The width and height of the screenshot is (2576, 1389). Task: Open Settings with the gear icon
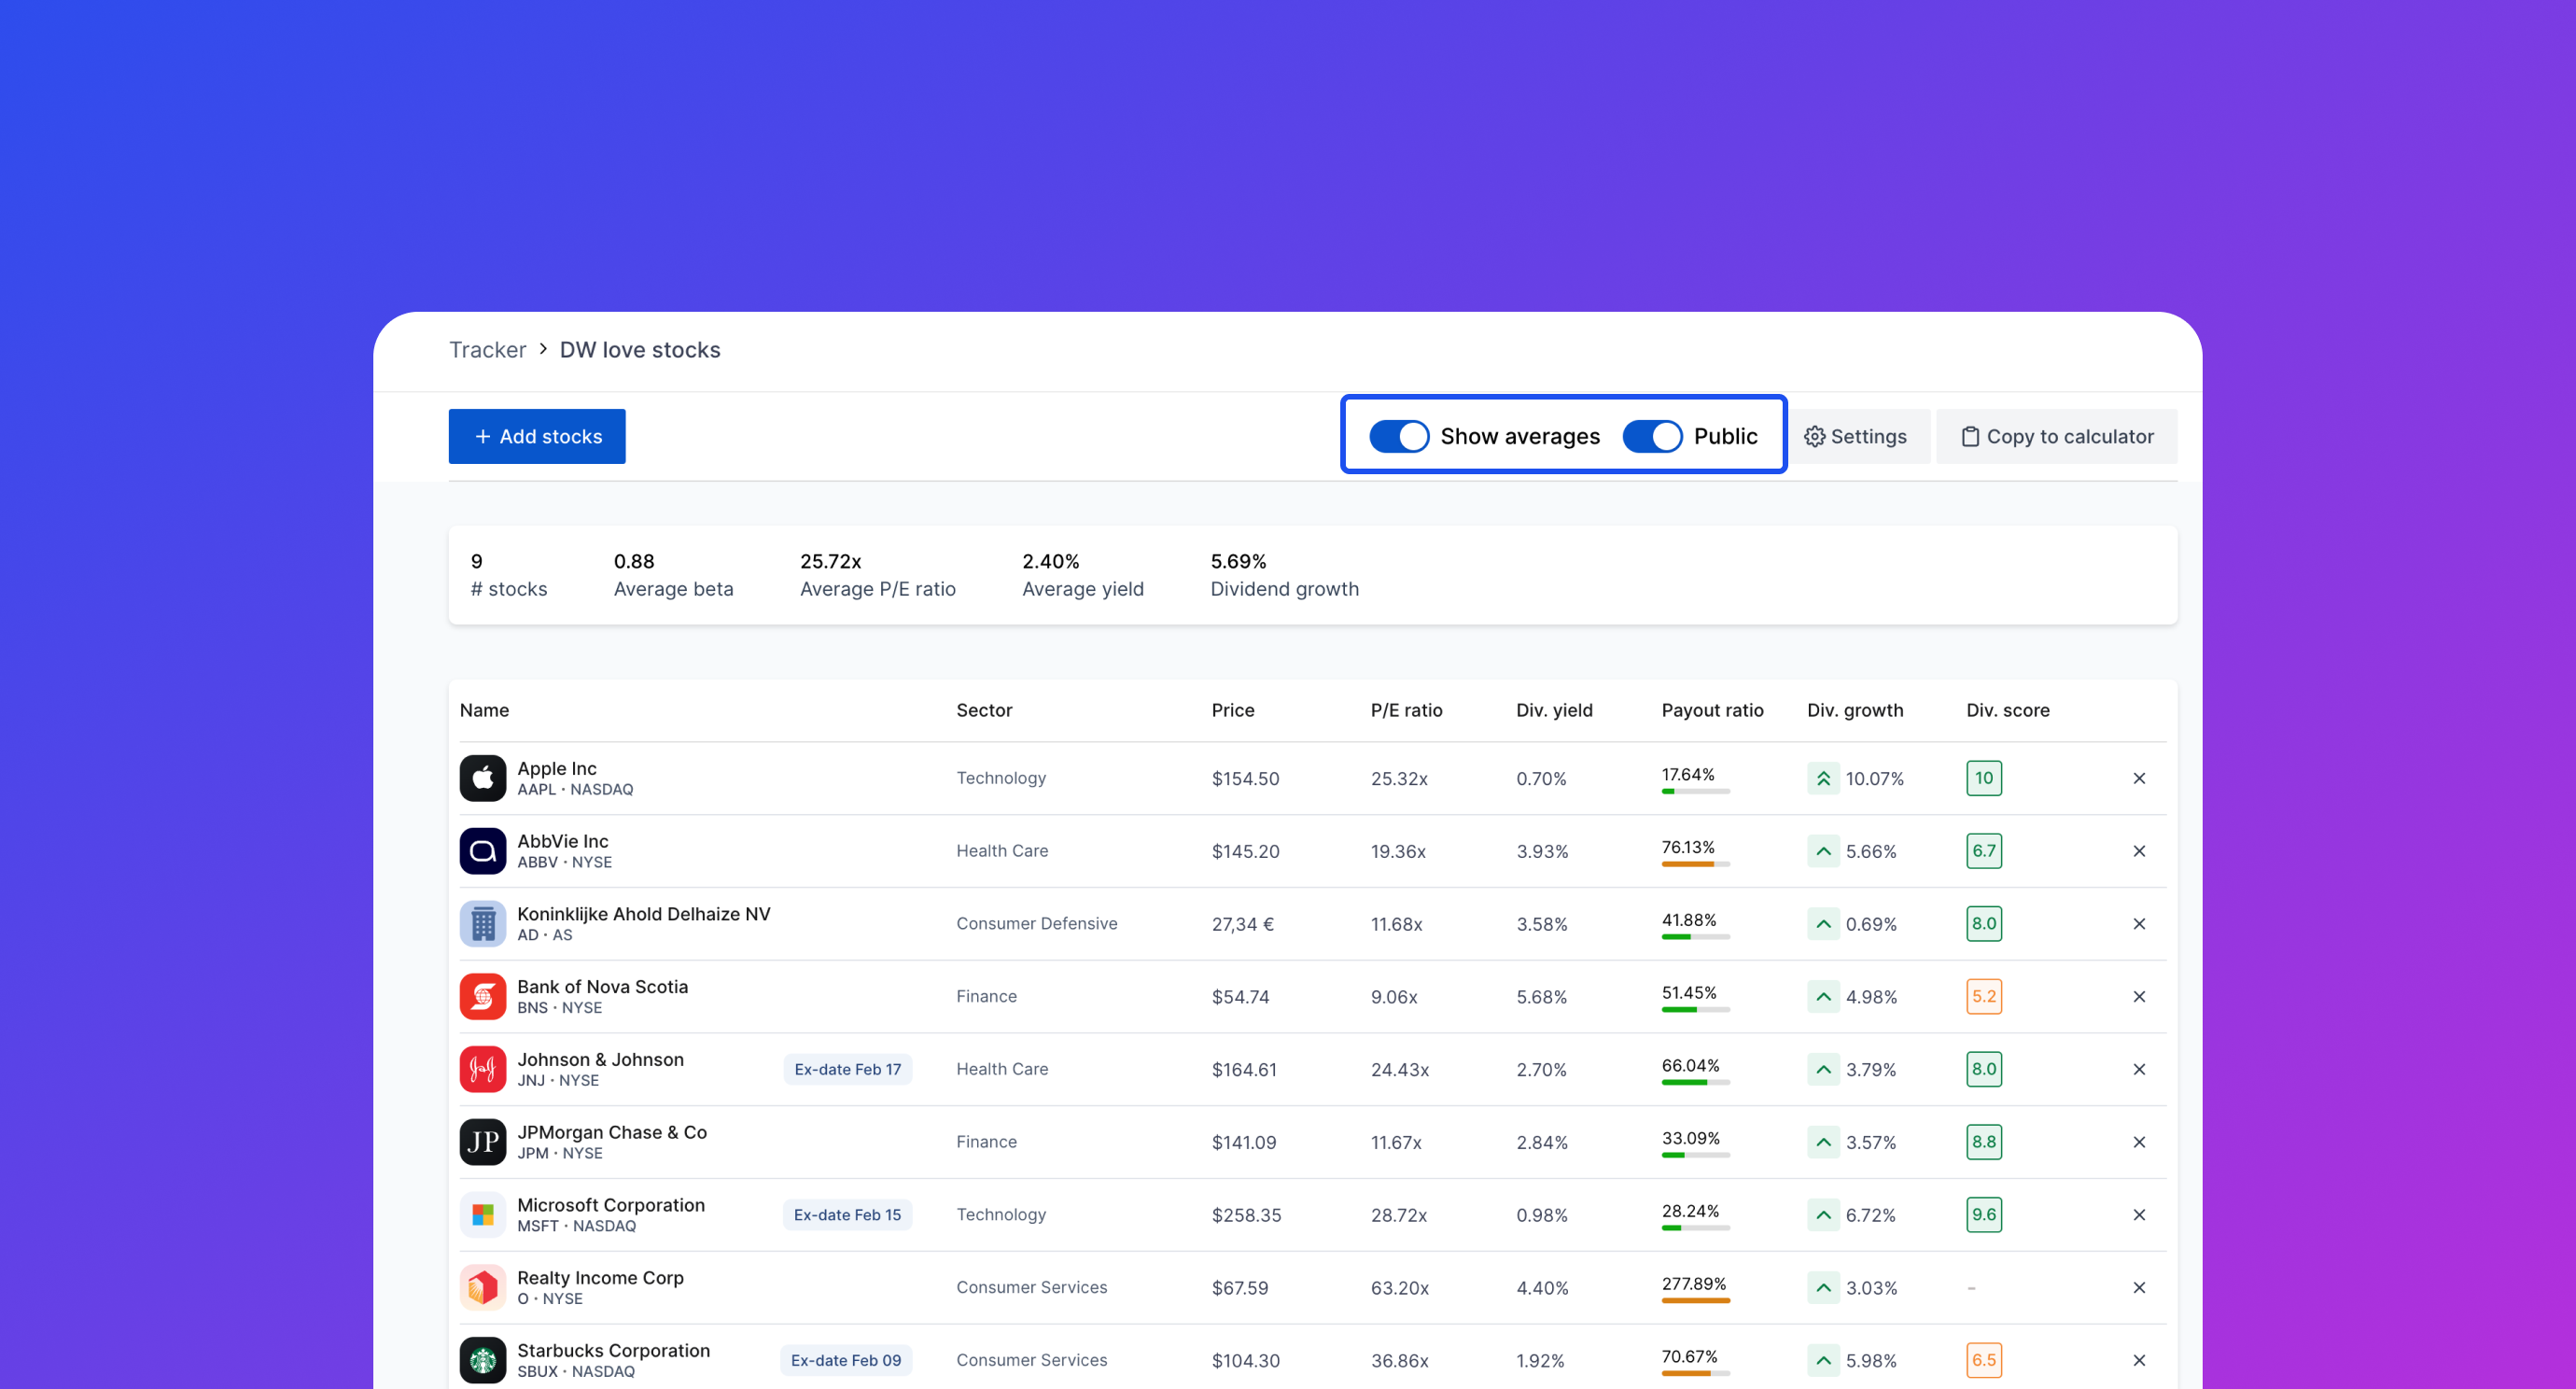coord(1814,437)
